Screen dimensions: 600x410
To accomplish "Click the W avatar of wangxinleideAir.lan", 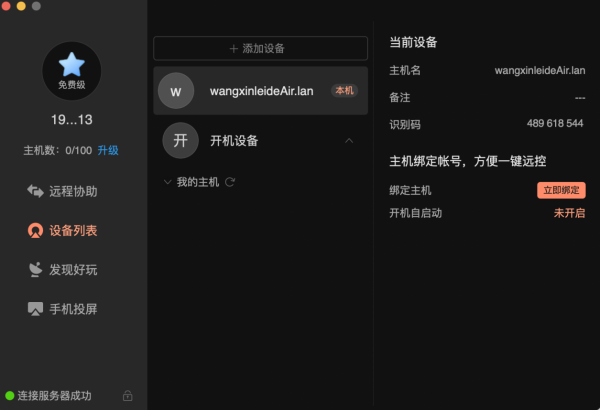I will 176,91.
